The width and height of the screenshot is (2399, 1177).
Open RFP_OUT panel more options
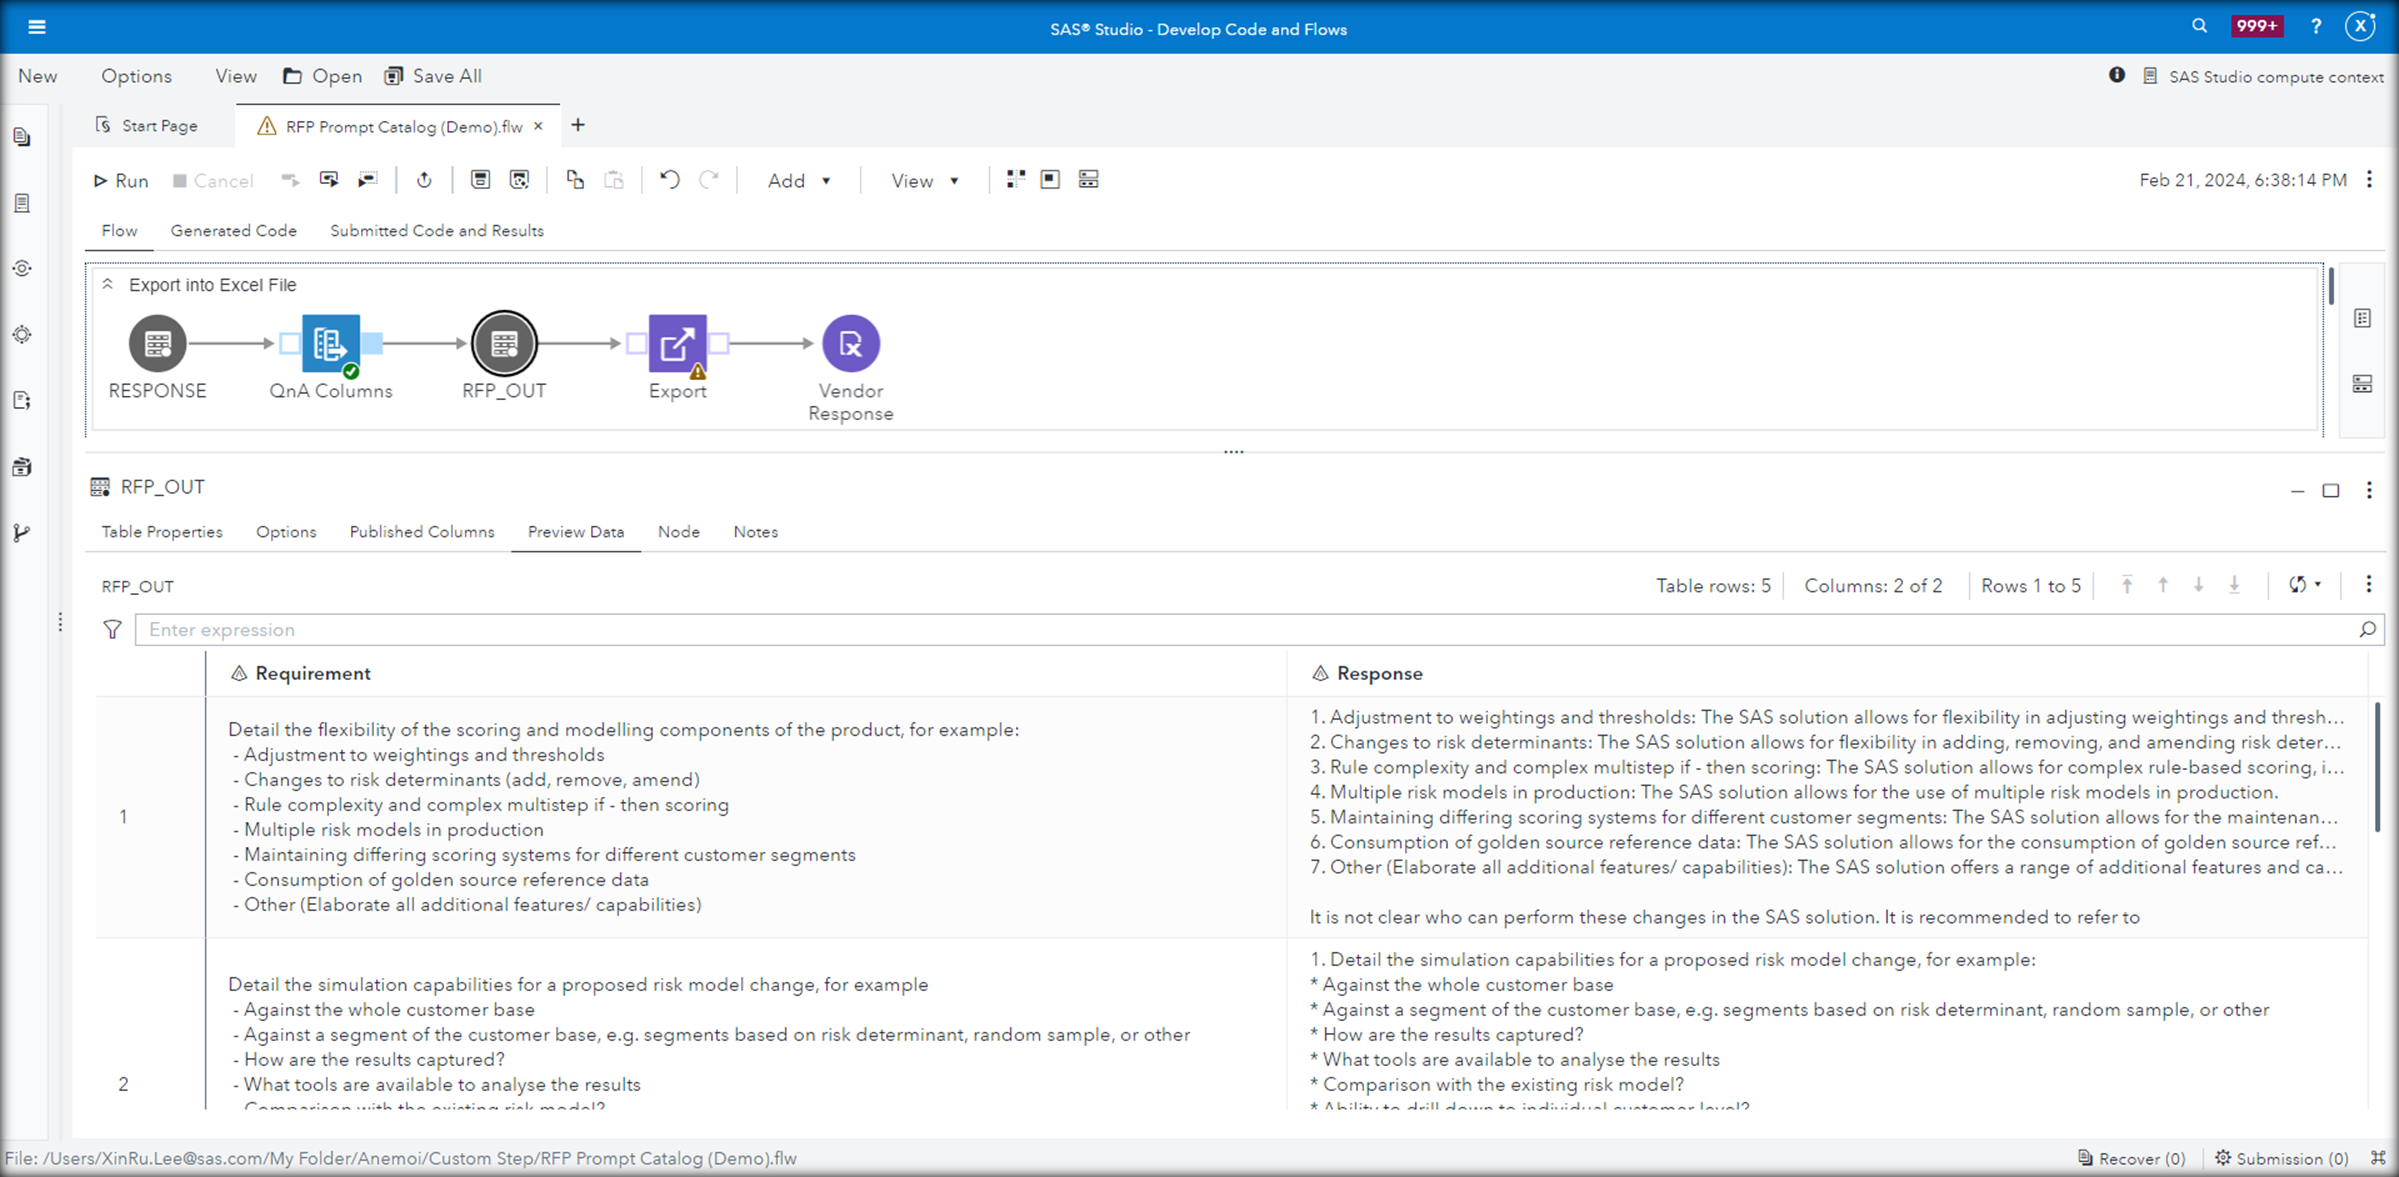2369,490
